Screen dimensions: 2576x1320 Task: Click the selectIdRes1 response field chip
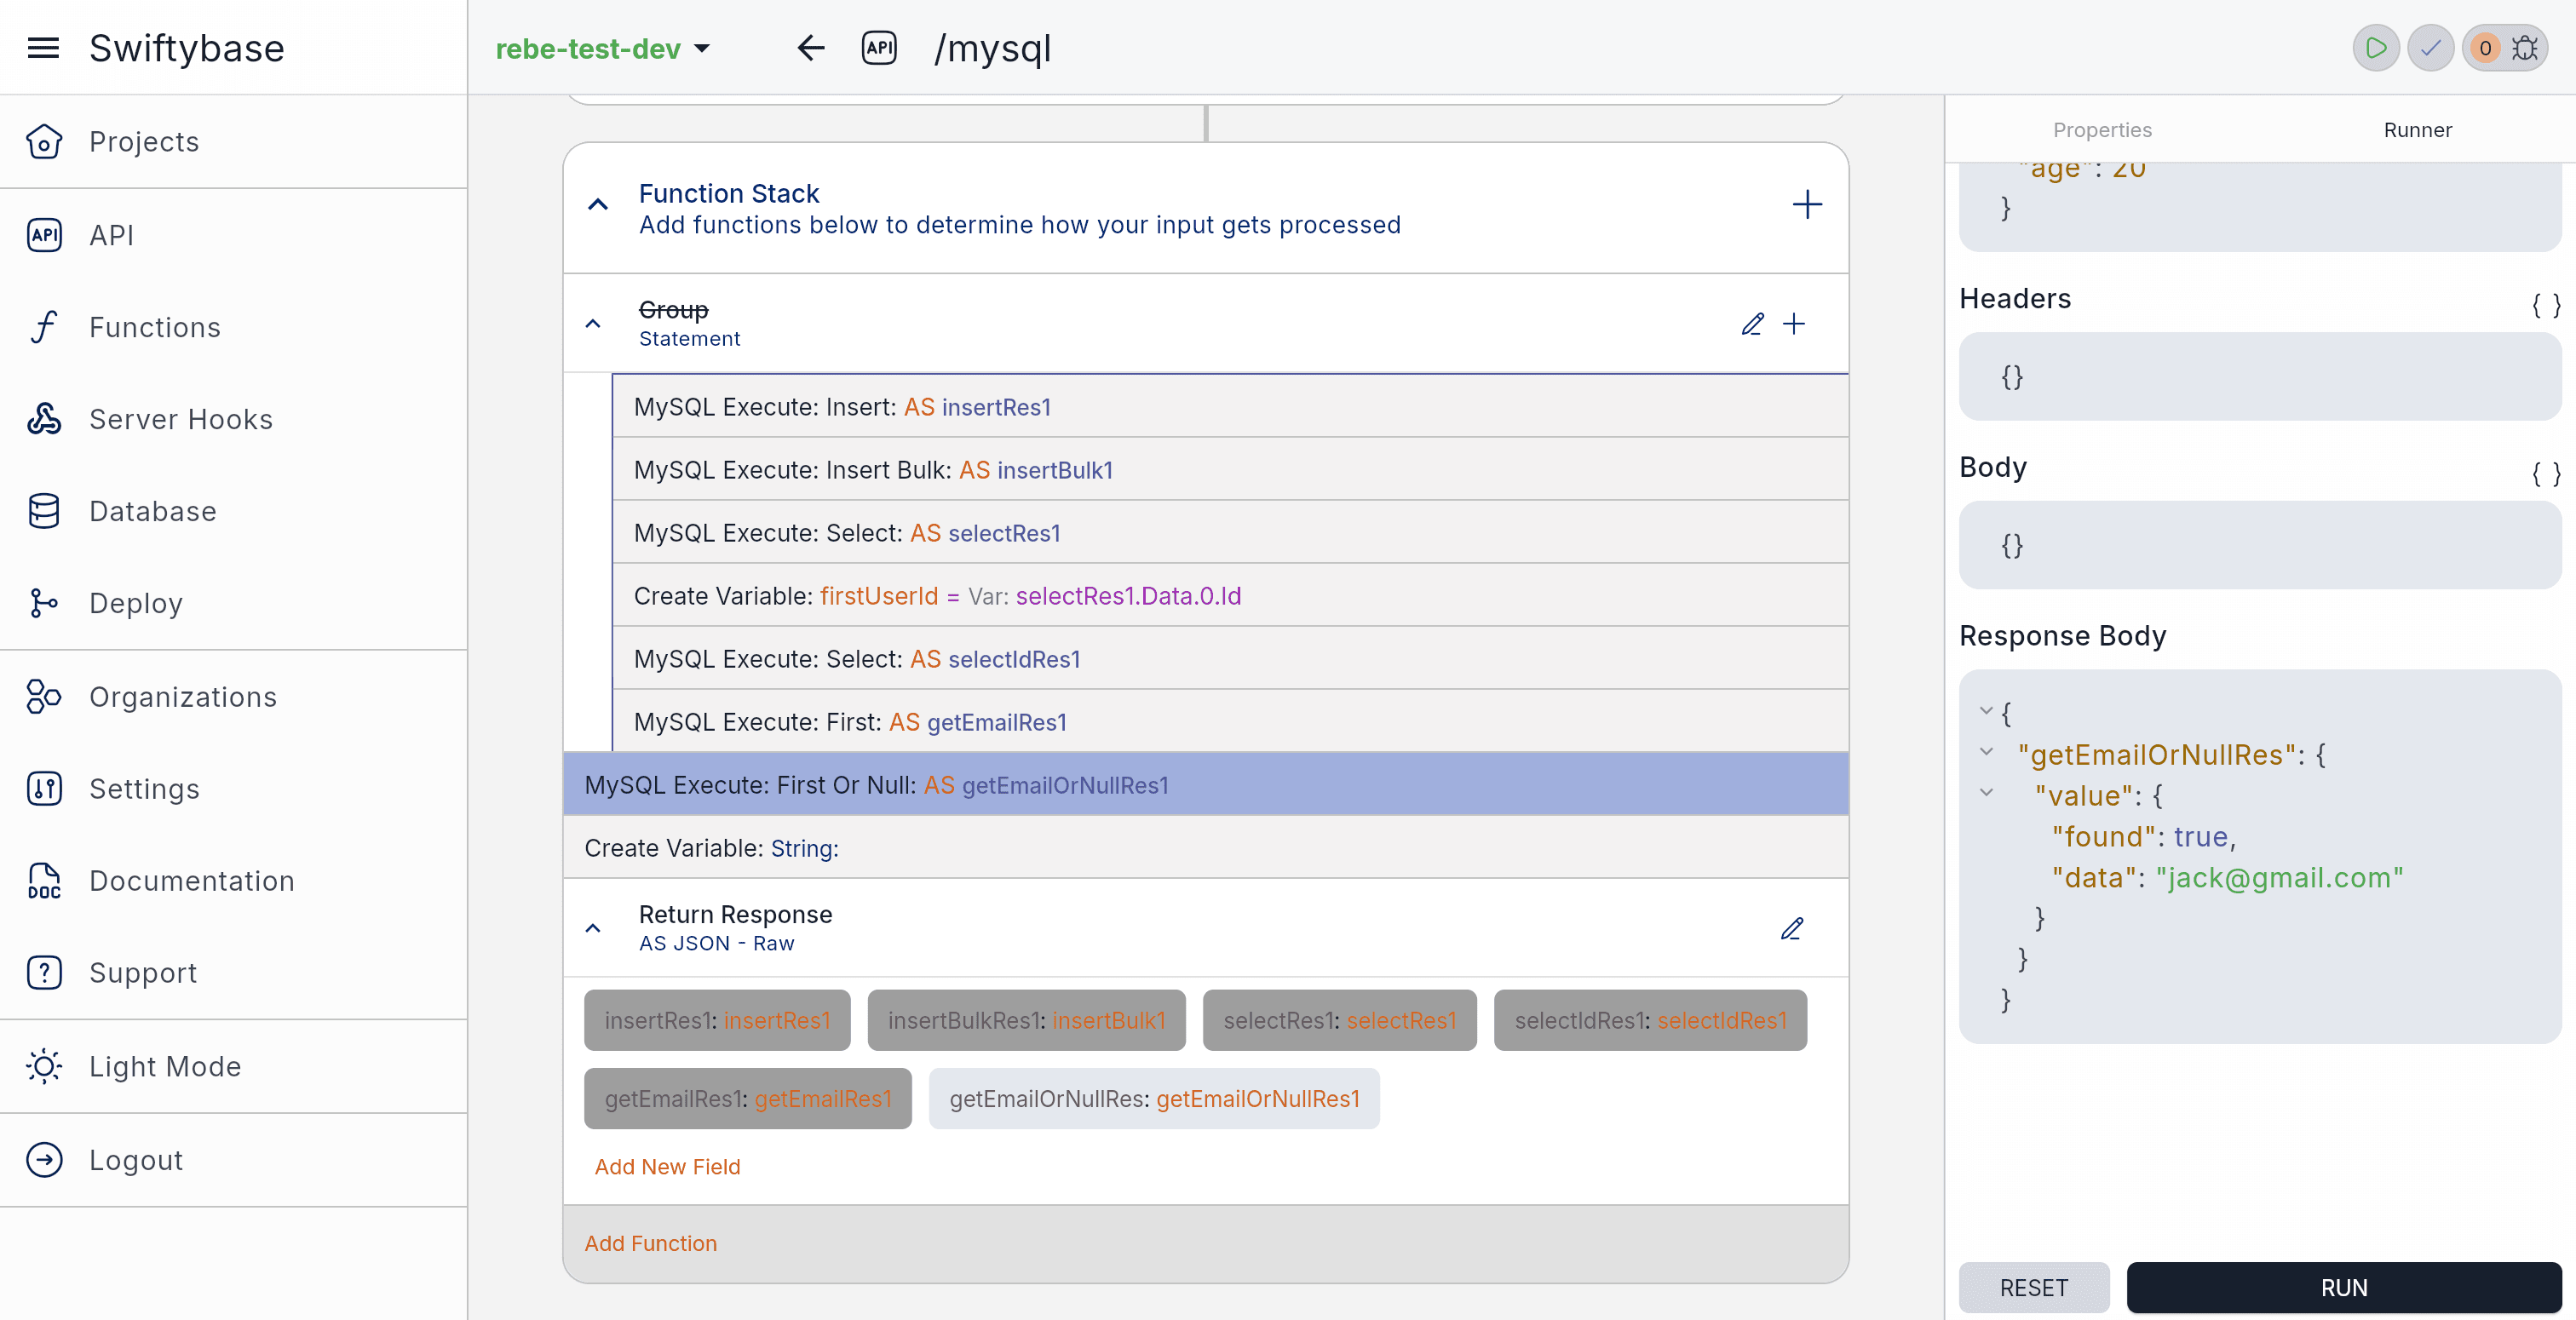point(1650,1020)
